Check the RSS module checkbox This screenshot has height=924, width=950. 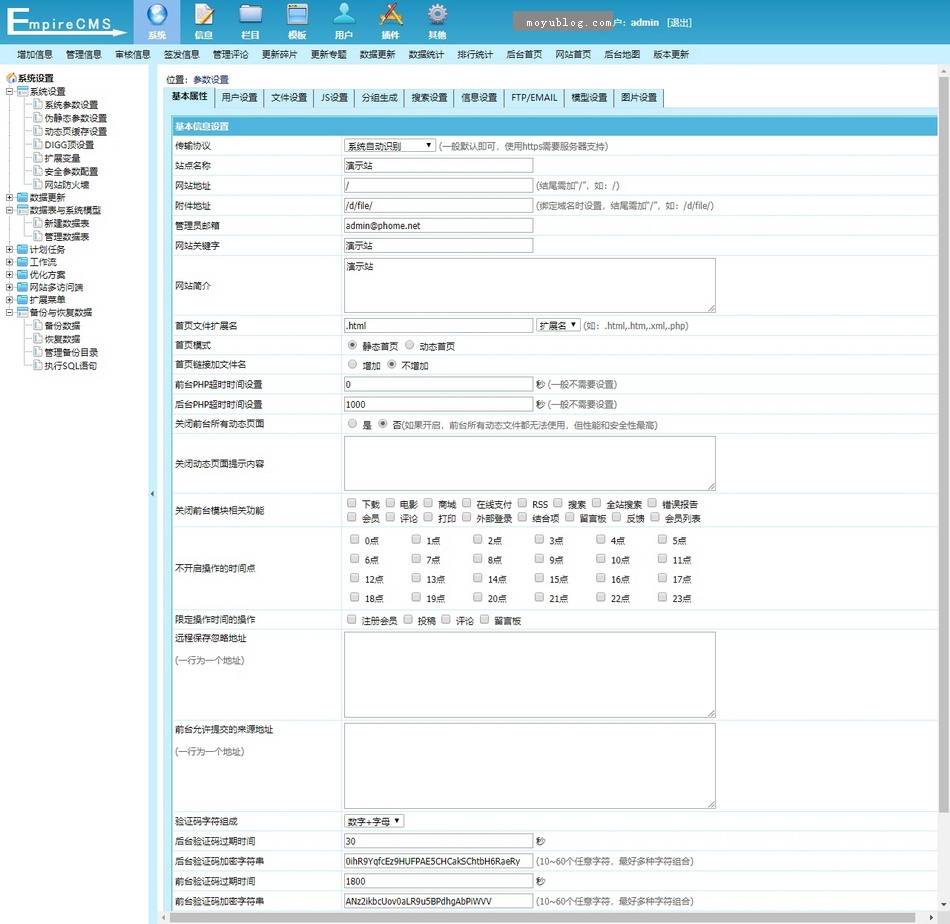(x=522, y=503)
